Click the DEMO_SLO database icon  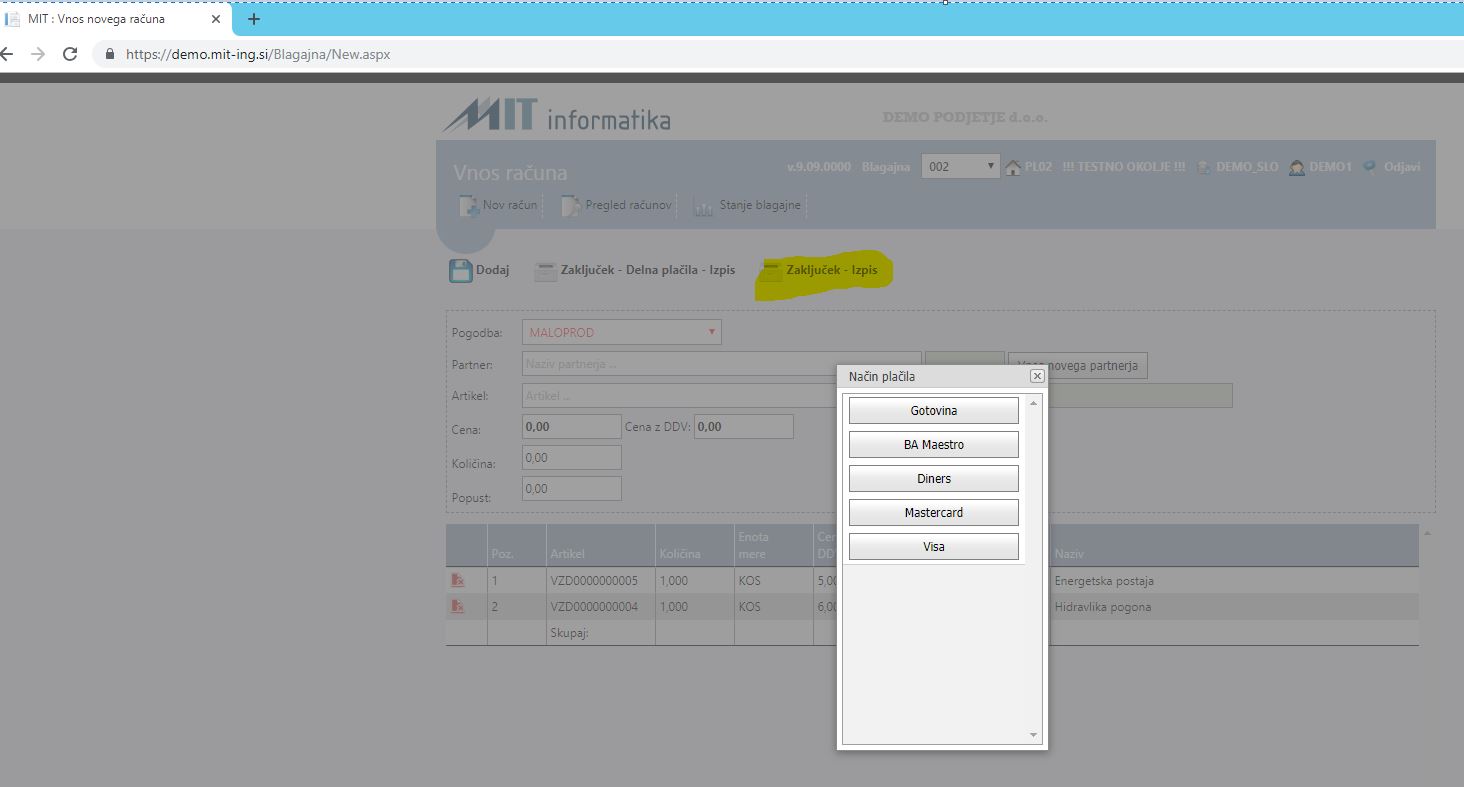(1205, 167)
